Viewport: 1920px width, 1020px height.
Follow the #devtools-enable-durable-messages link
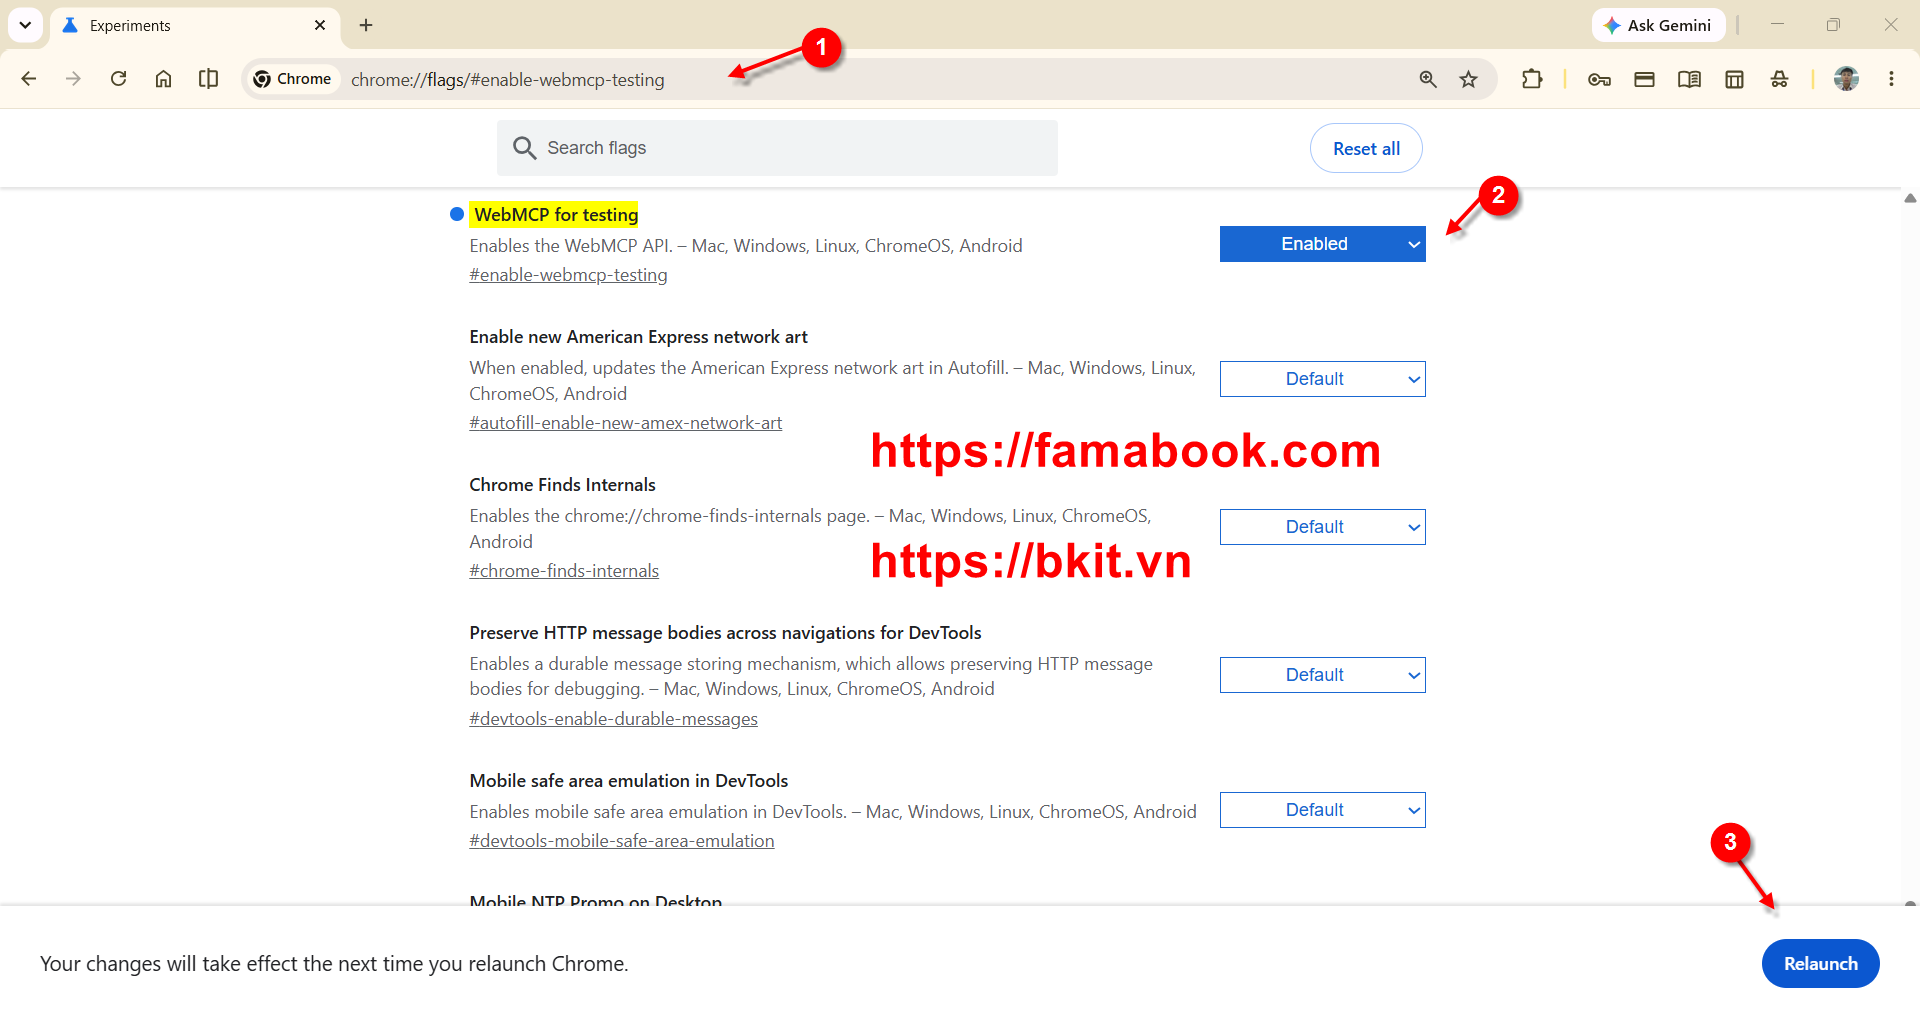[614, 719]
